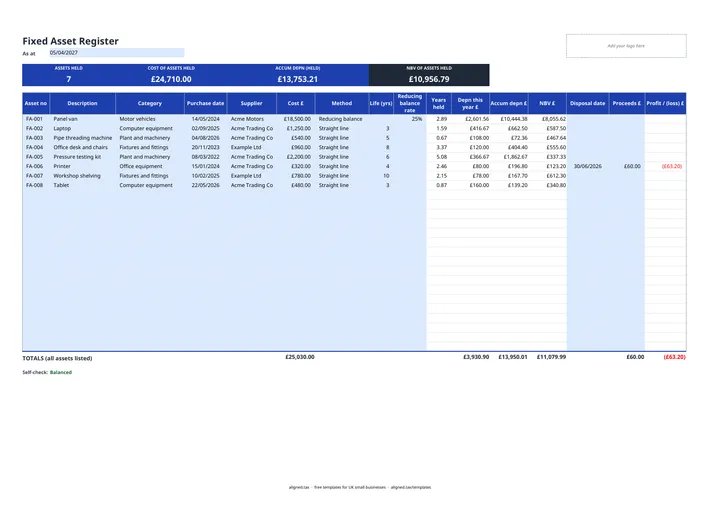Viewport: 720px width, 509px height.
Task: Click the Disposal date column header
Action: [588, 103]
